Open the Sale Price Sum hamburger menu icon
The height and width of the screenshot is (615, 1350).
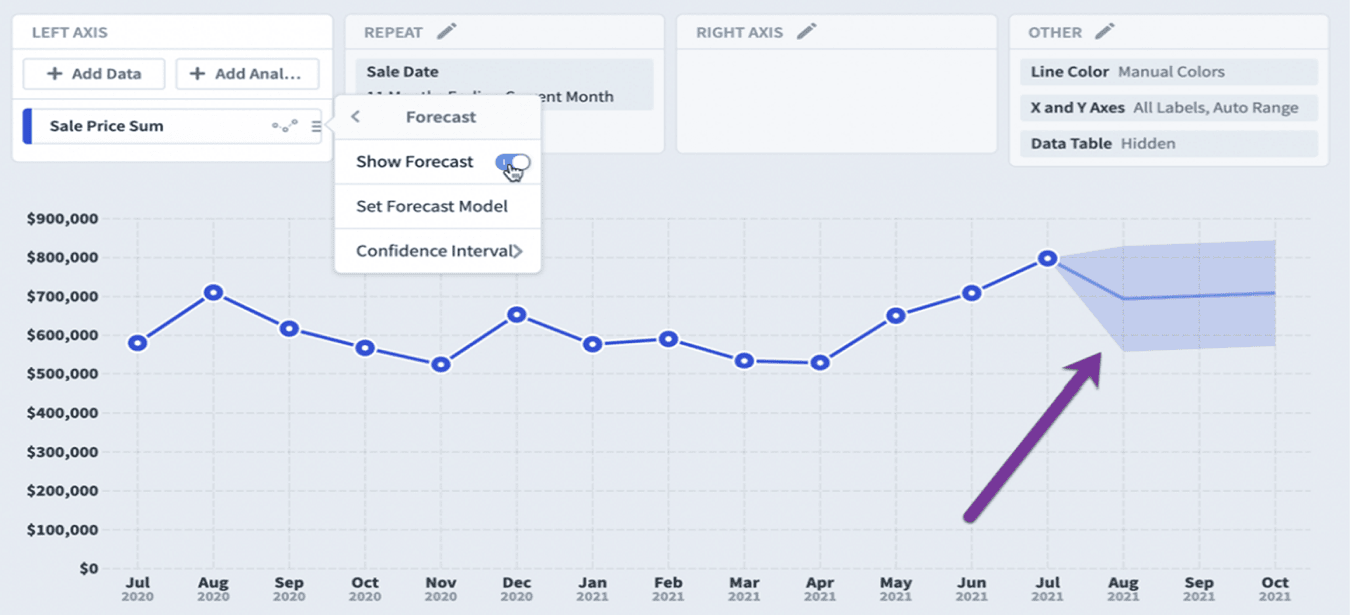pyautogui.click(x=316, y=126)
